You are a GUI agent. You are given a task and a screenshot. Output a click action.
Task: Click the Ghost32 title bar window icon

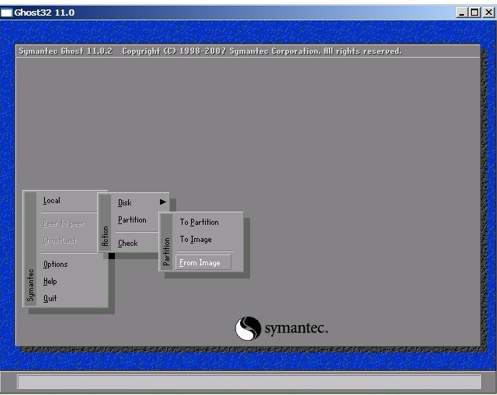click(x=6, y=13)
